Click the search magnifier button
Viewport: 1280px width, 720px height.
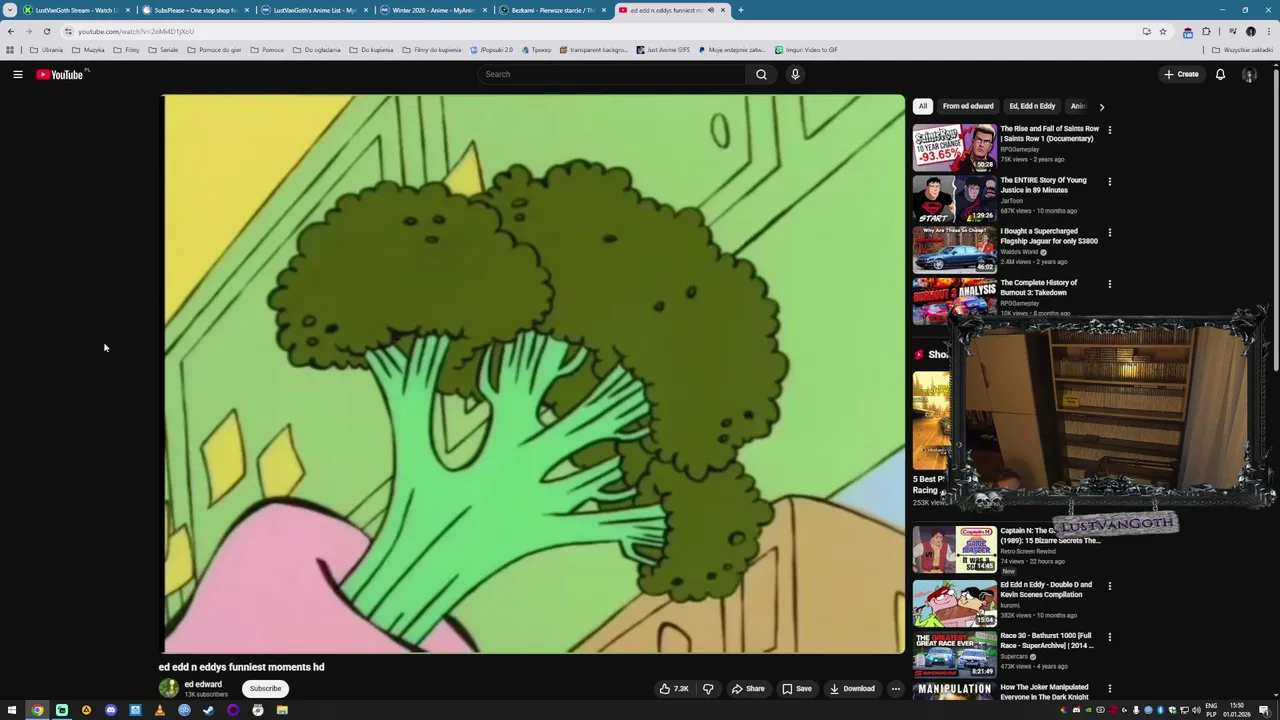[761, 74]
